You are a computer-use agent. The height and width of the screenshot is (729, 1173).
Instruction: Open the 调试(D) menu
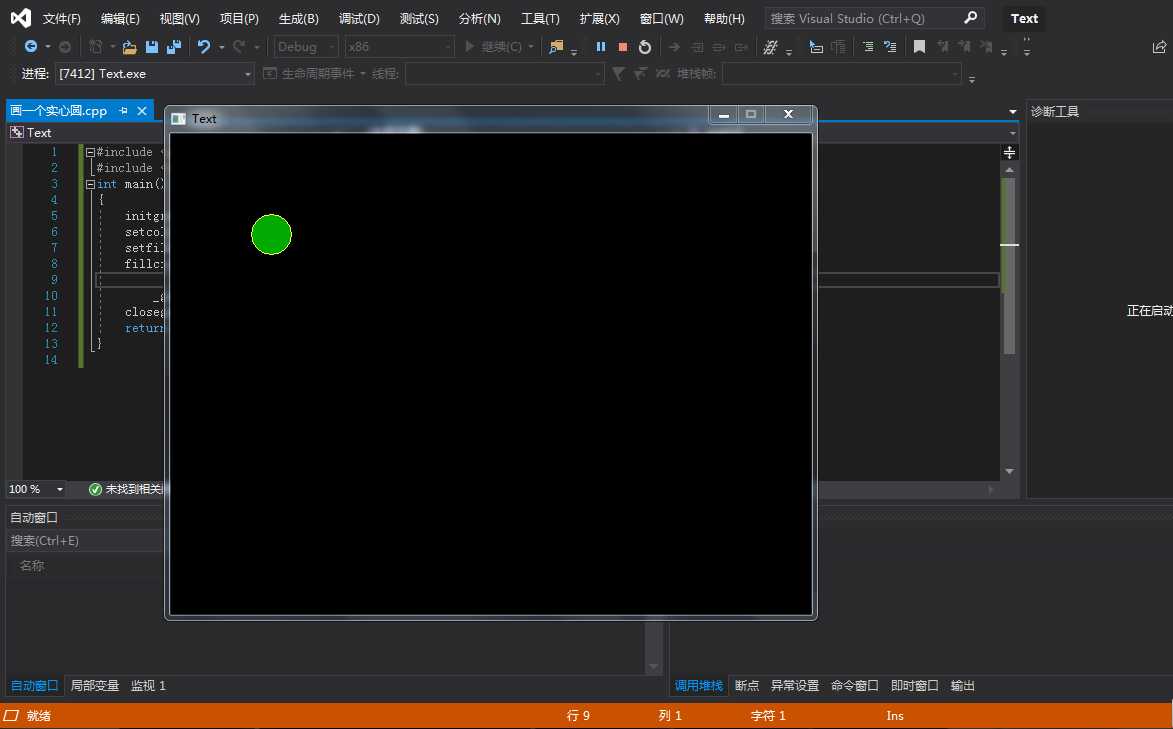[359, 19]
